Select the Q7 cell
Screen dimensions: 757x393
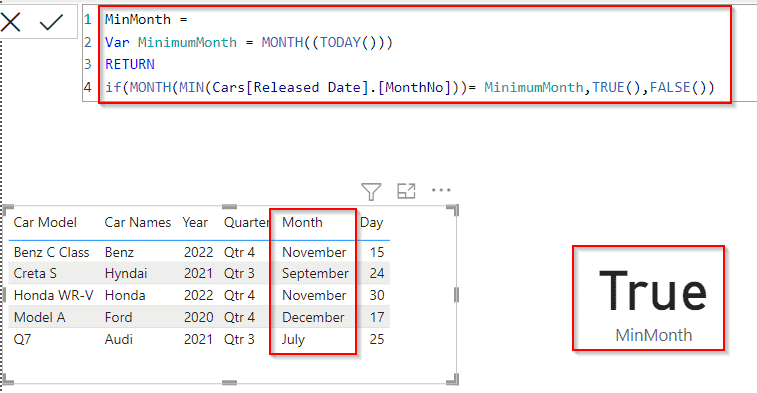(x=22, y=339)
